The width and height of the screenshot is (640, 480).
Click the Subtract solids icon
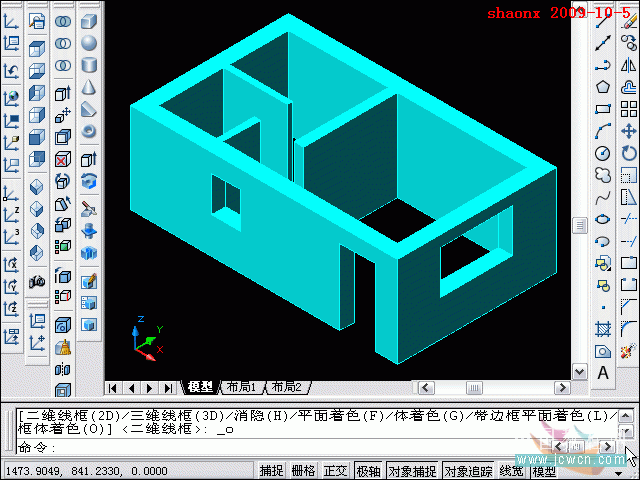click(x=63, y=43)
